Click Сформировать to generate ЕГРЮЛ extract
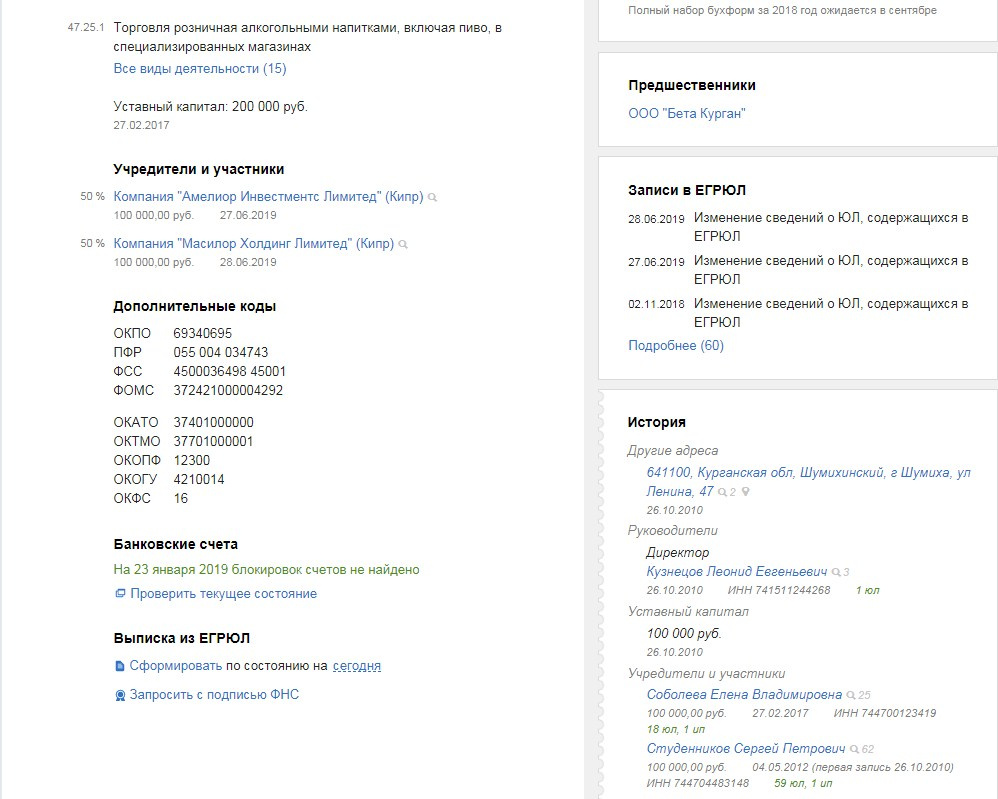 (x=176, y=666)
